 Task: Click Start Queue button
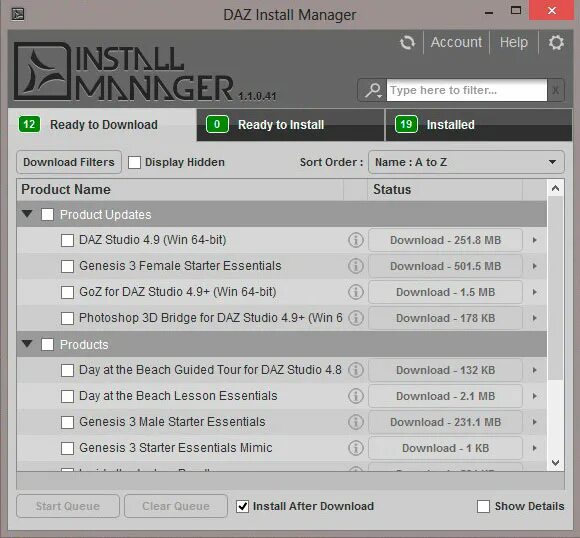coord(68,506)
